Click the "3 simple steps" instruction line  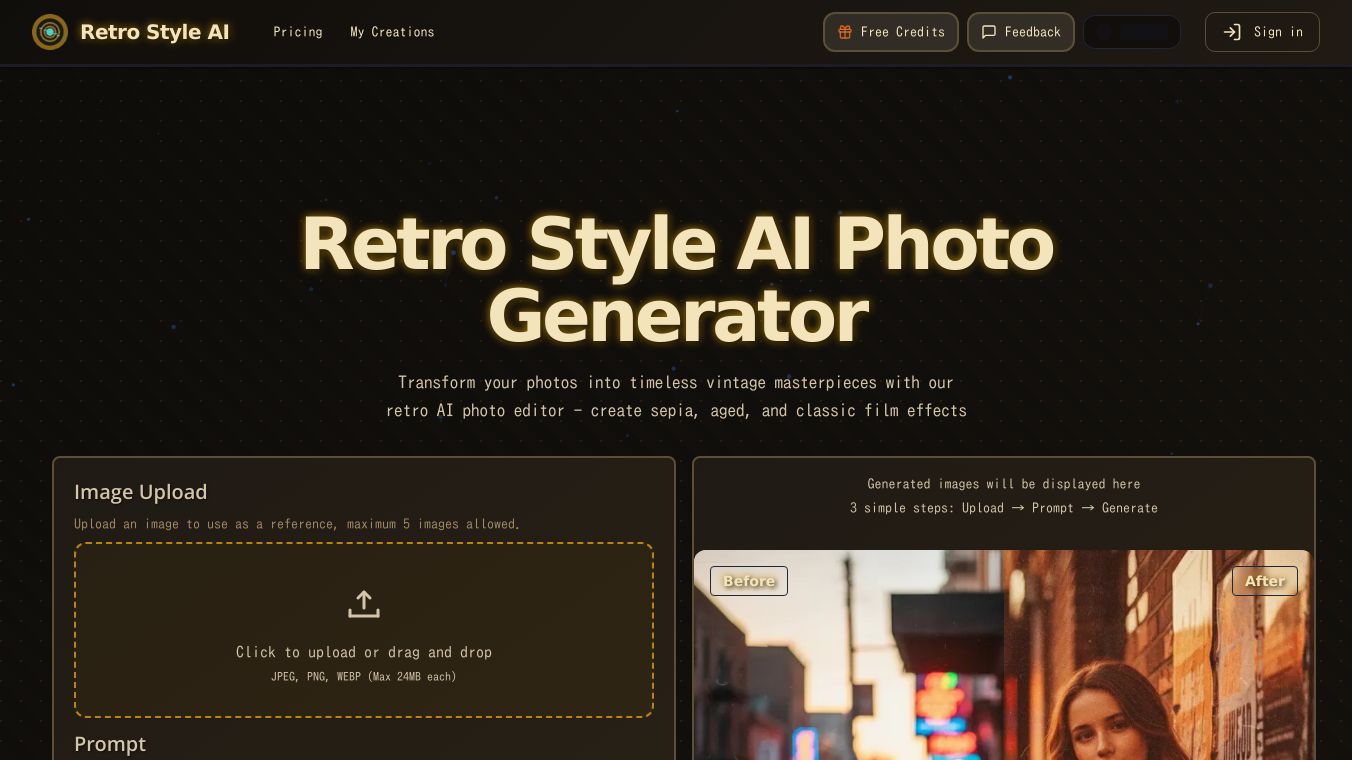pyautogui.click(x=1004, y=508)
